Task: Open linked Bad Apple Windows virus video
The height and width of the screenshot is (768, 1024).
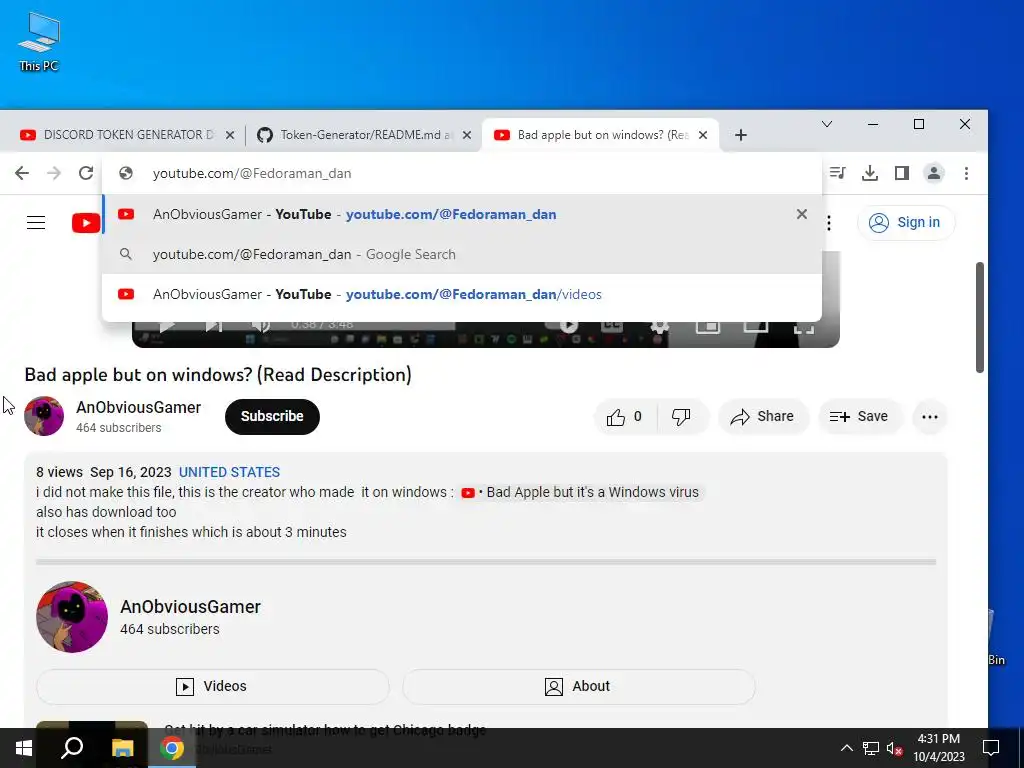Action: pyautogui.click(x=580, y=492)
